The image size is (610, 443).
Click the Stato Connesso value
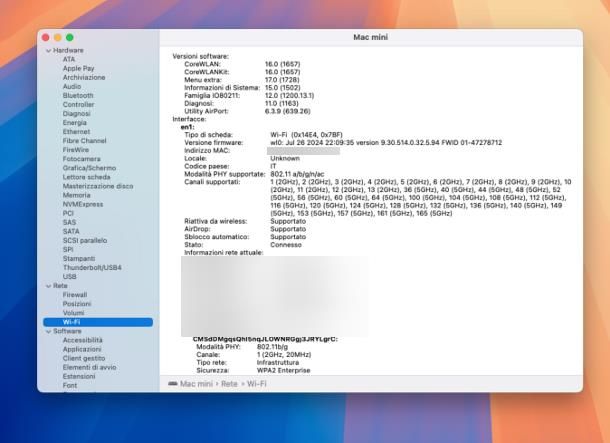[286, 245]
